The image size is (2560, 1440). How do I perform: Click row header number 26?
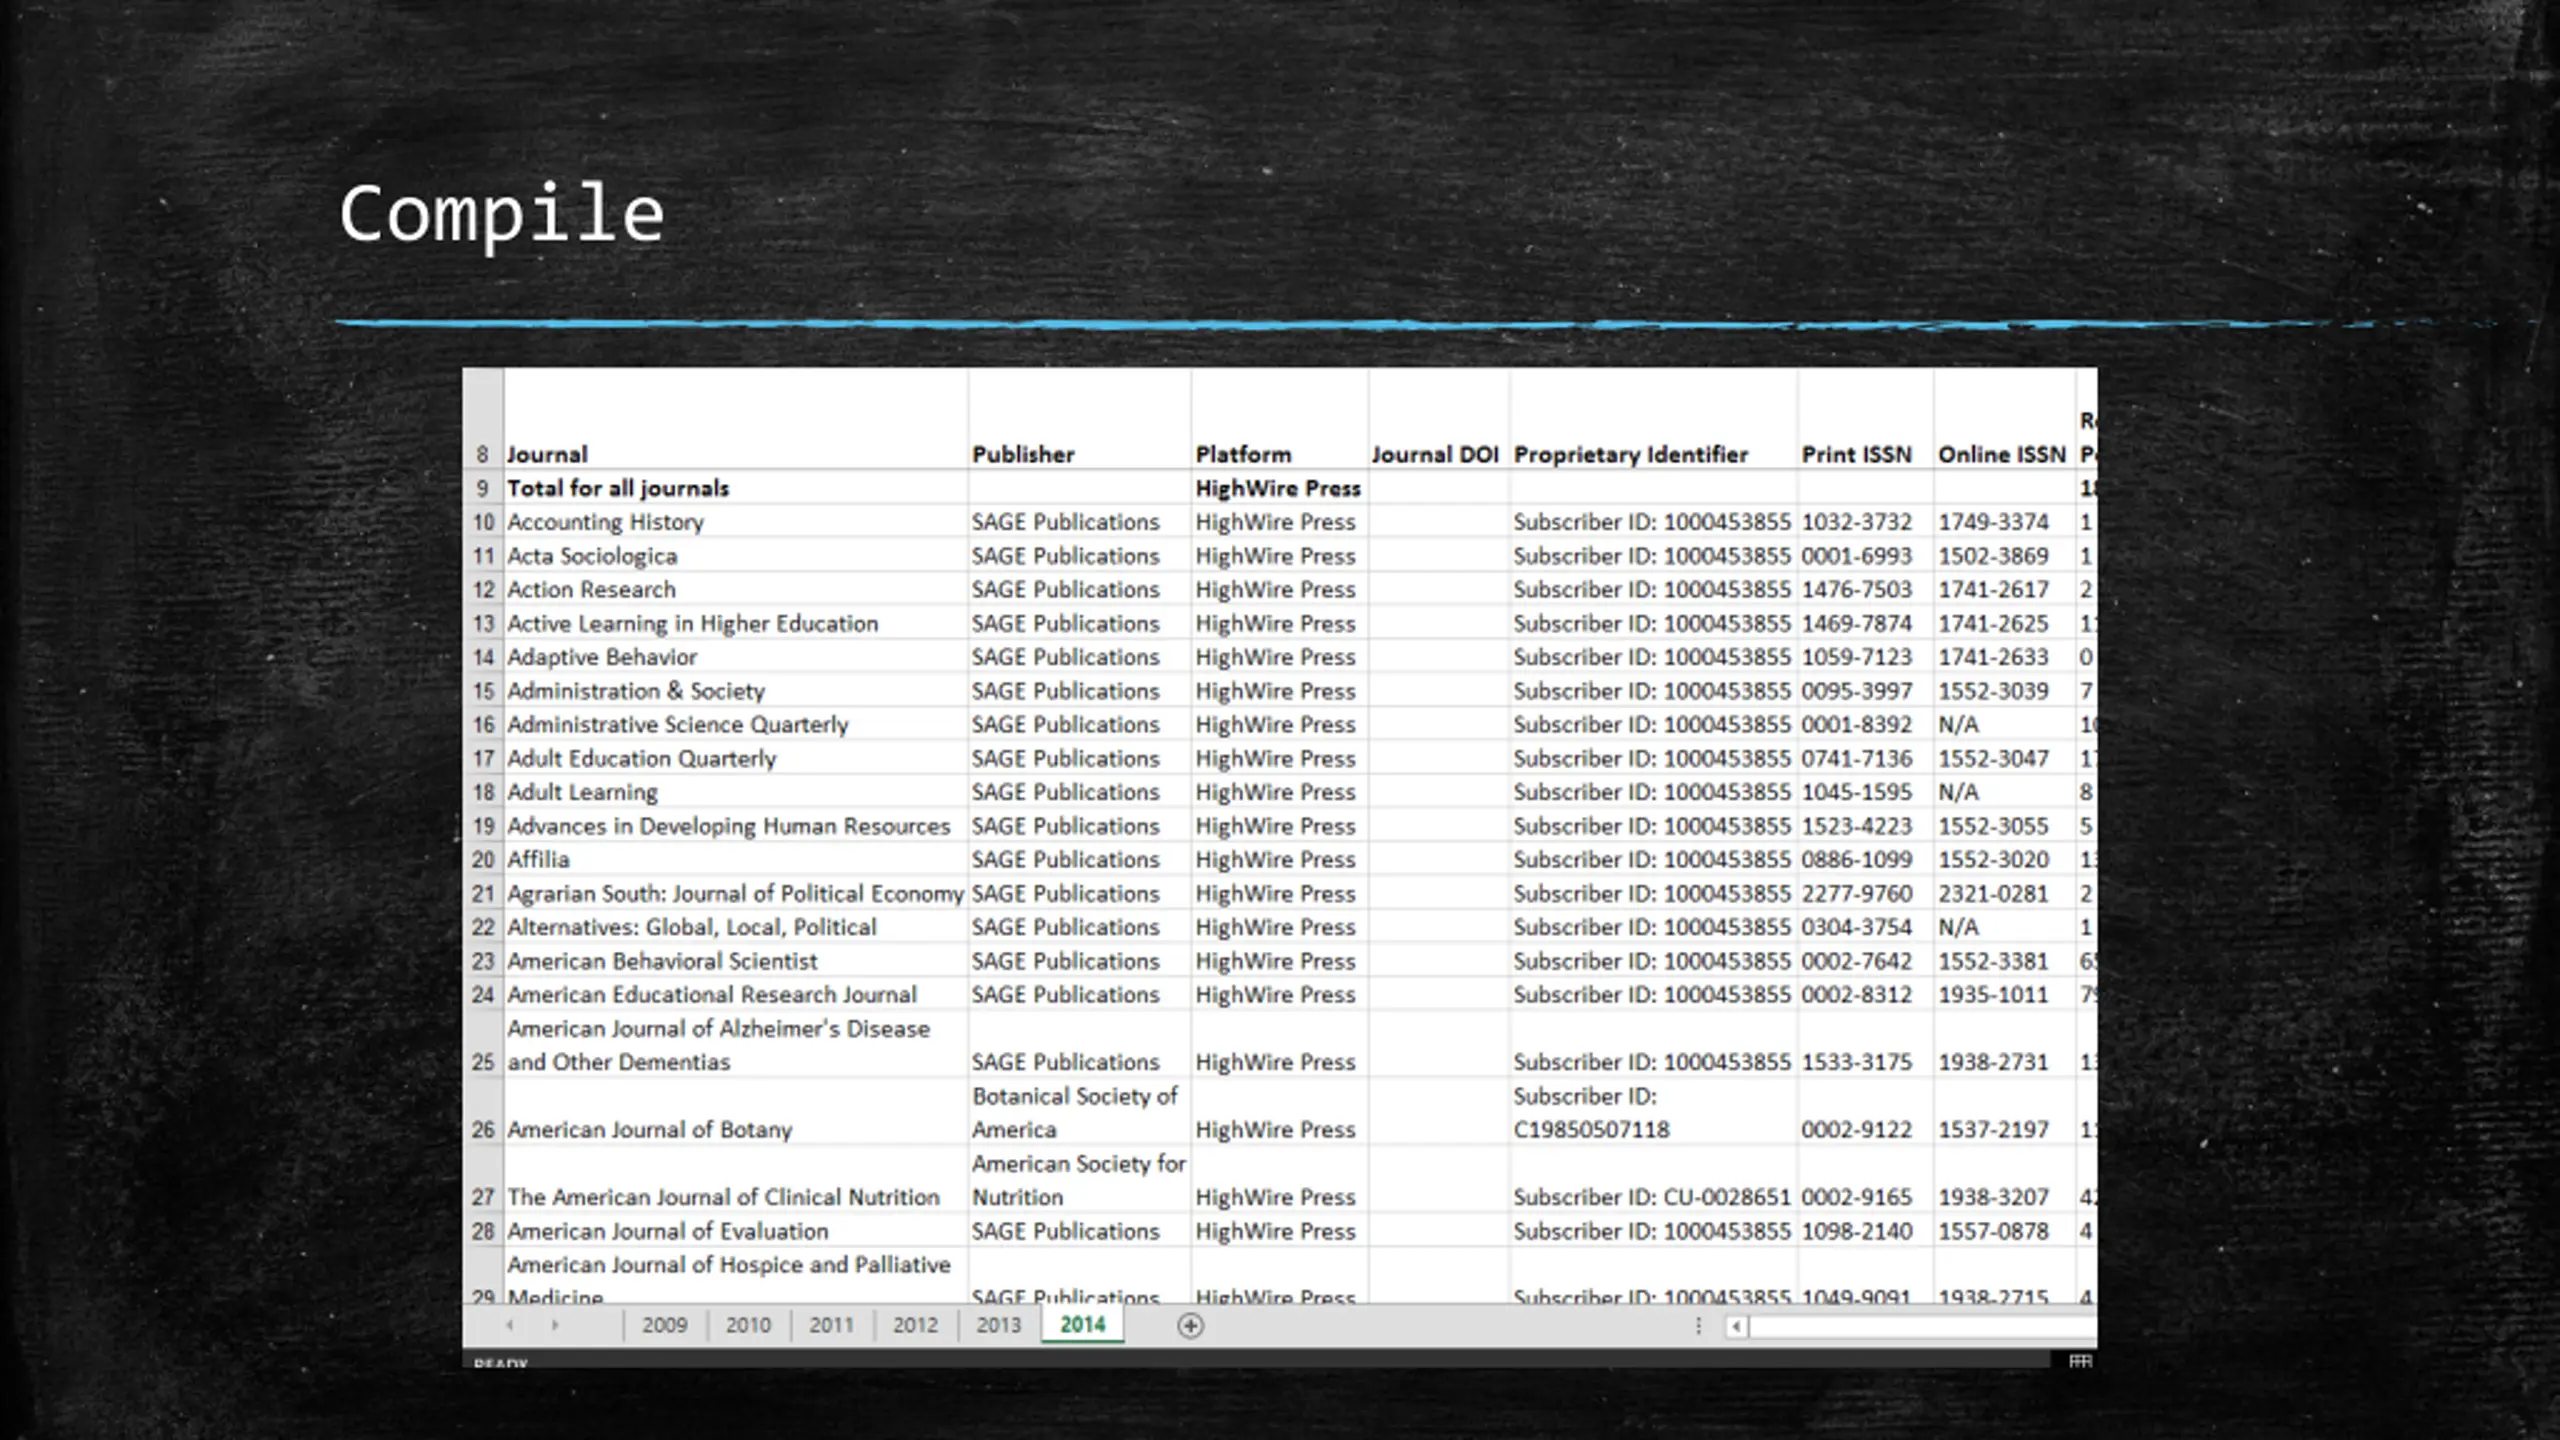[483, 1112]
